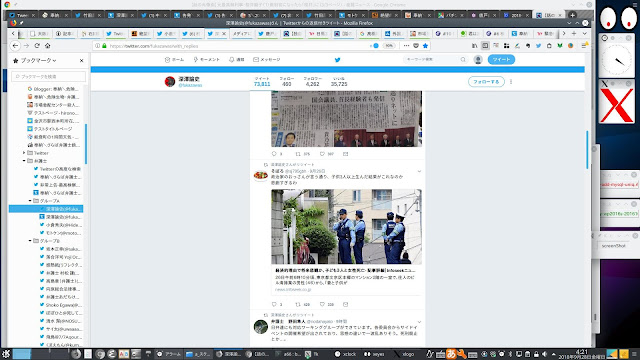Click the search magnifier in Twitter keyword box
The width and height of the screenshot is (640, 360).
pos(463,60)
